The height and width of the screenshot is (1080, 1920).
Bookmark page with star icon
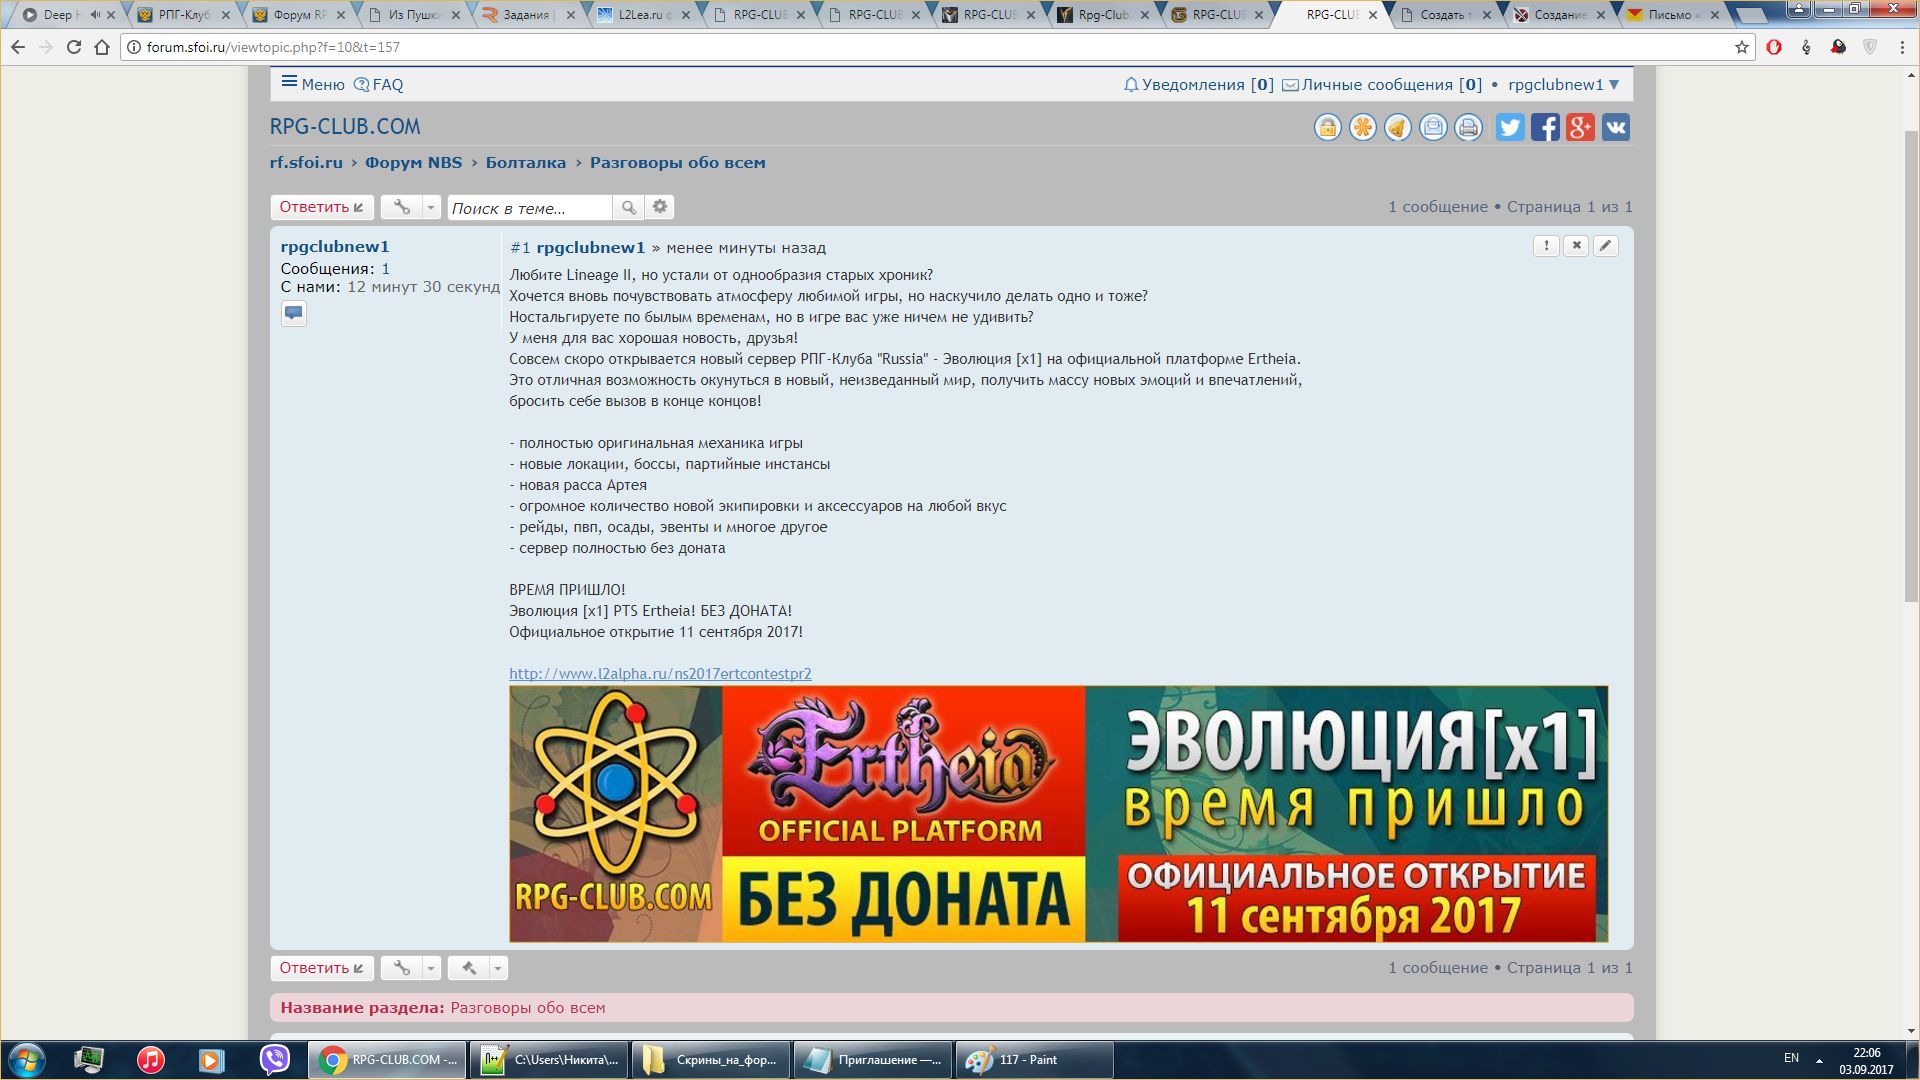(x=1741, y=47)
